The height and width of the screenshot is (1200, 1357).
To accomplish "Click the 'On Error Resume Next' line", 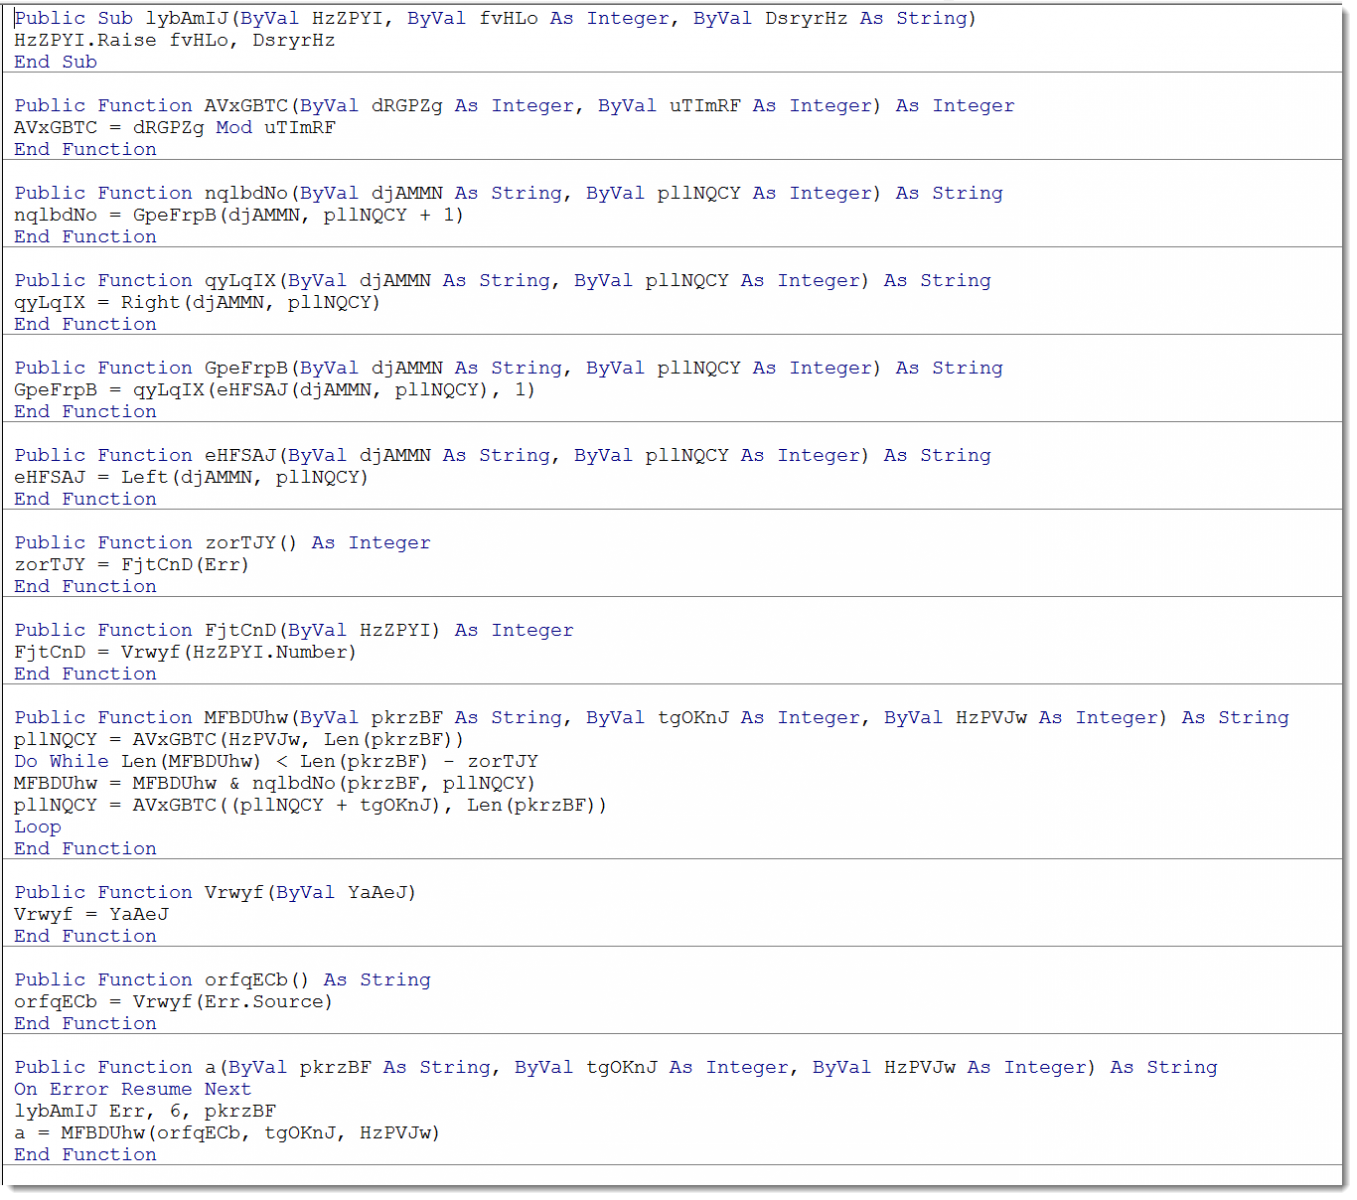I will 133,1090.
